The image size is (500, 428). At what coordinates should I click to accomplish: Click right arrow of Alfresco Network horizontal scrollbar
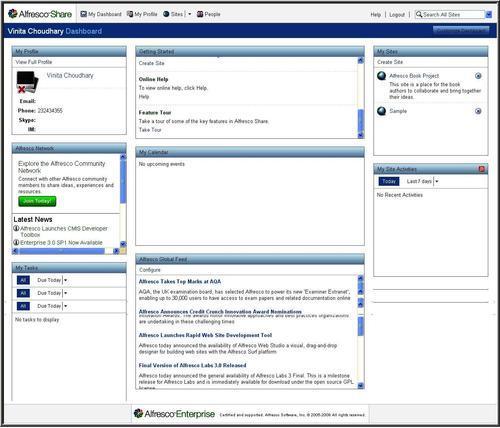[116, 251]
